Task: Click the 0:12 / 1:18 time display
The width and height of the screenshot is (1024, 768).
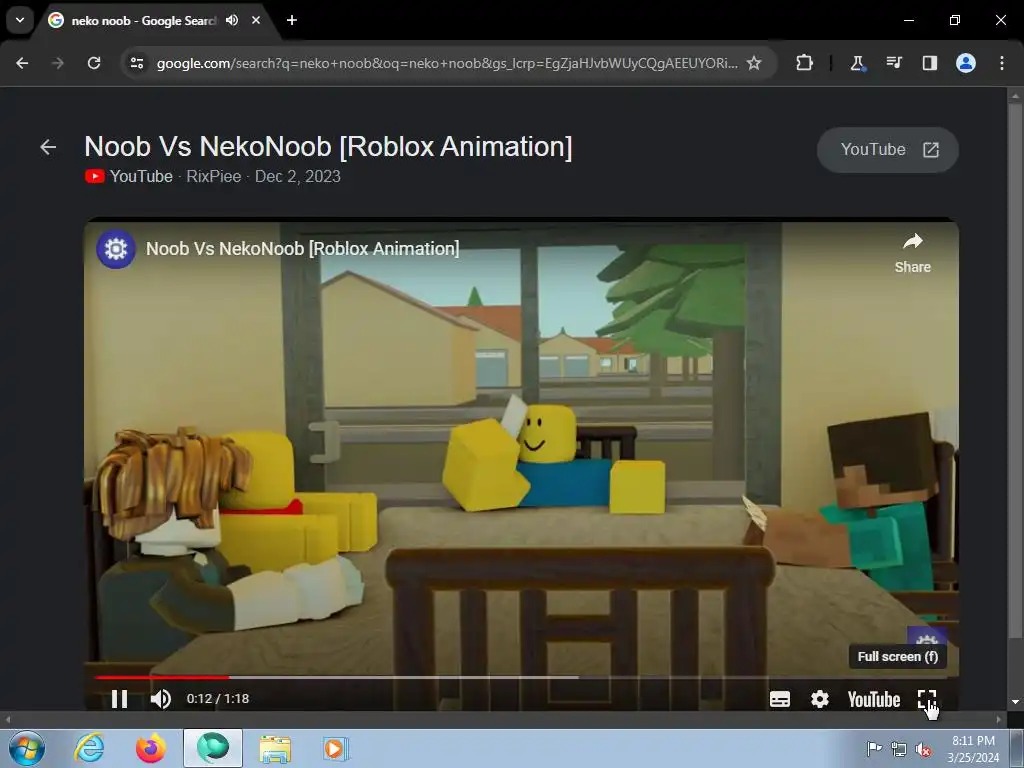Action: tap(217, 699)
